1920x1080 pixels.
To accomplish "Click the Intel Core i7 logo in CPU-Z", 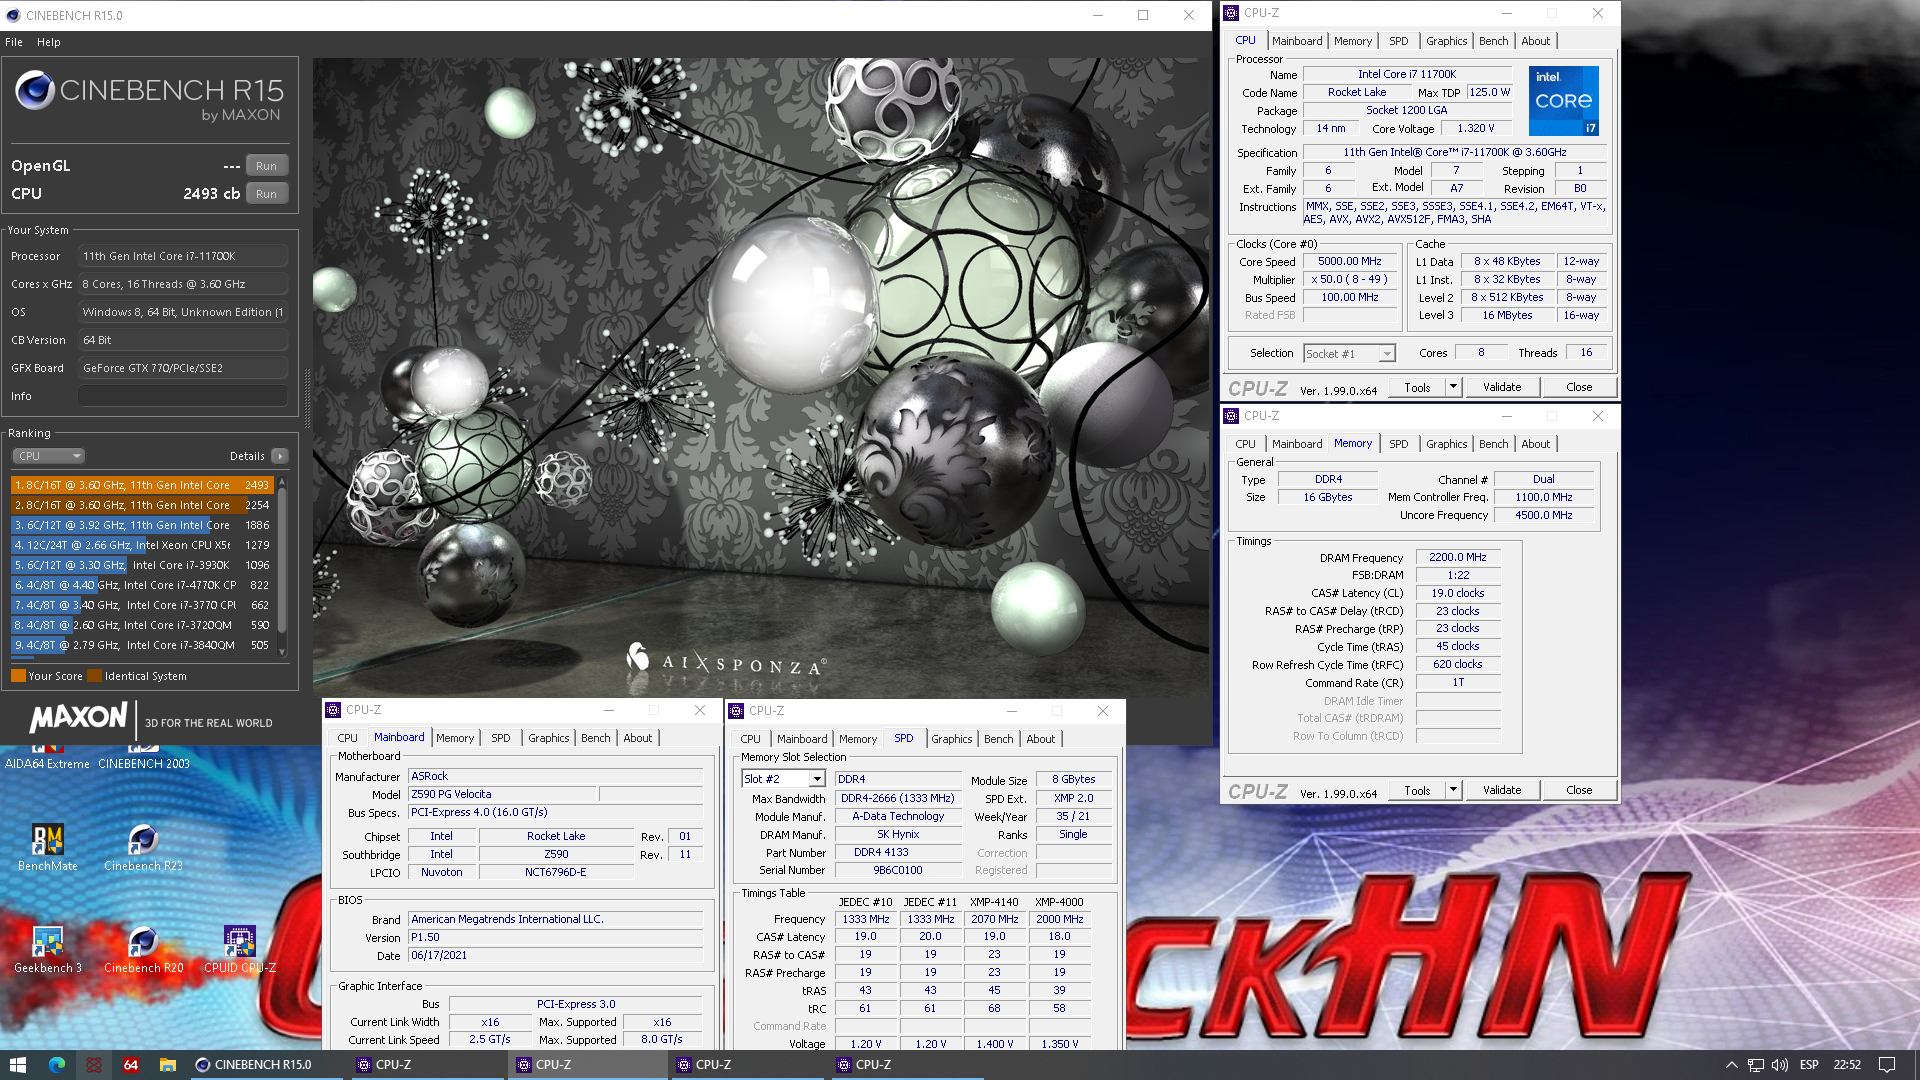I will pos(1564,101).
